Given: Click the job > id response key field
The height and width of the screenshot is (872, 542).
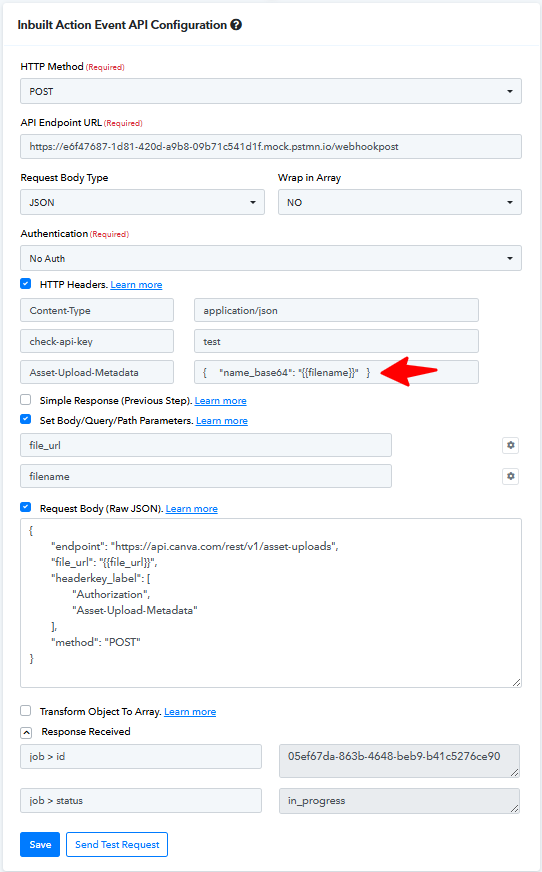Looking at the screenshot, I should (x=141, y=756).
